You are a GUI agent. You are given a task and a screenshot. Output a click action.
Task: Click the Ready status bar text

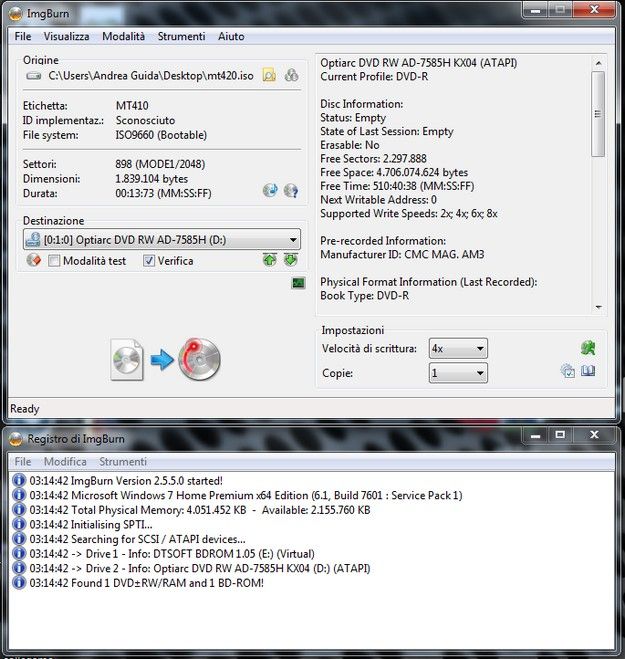click(x=24, y=409)
